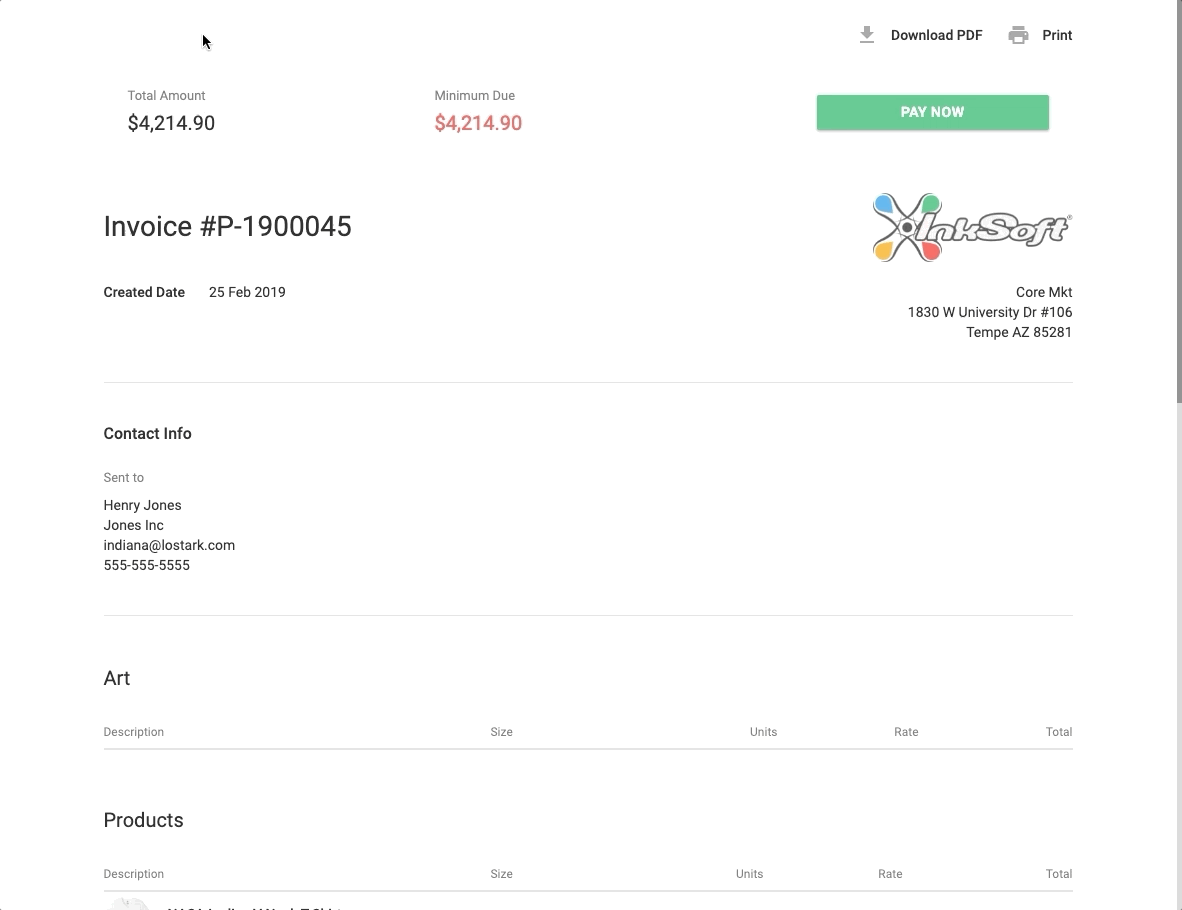This screenshot has width=1182, height=910.
Task: Click the phone number 555-555-5555
Action: 146,565
